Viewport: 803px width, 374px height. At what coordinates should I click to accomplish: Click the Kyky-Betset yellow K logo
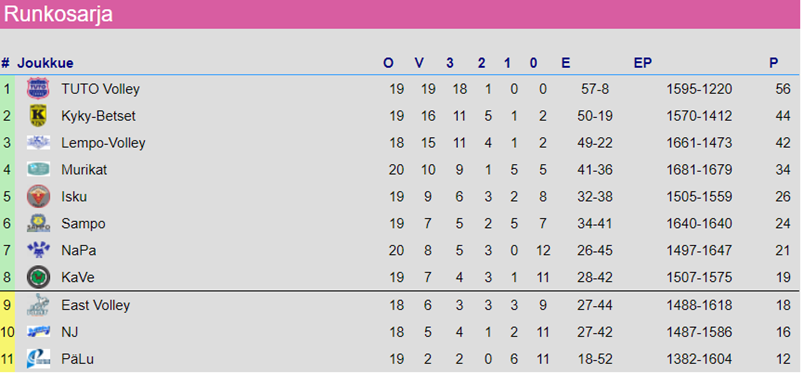pyautogui.click(x=38, y=116)
